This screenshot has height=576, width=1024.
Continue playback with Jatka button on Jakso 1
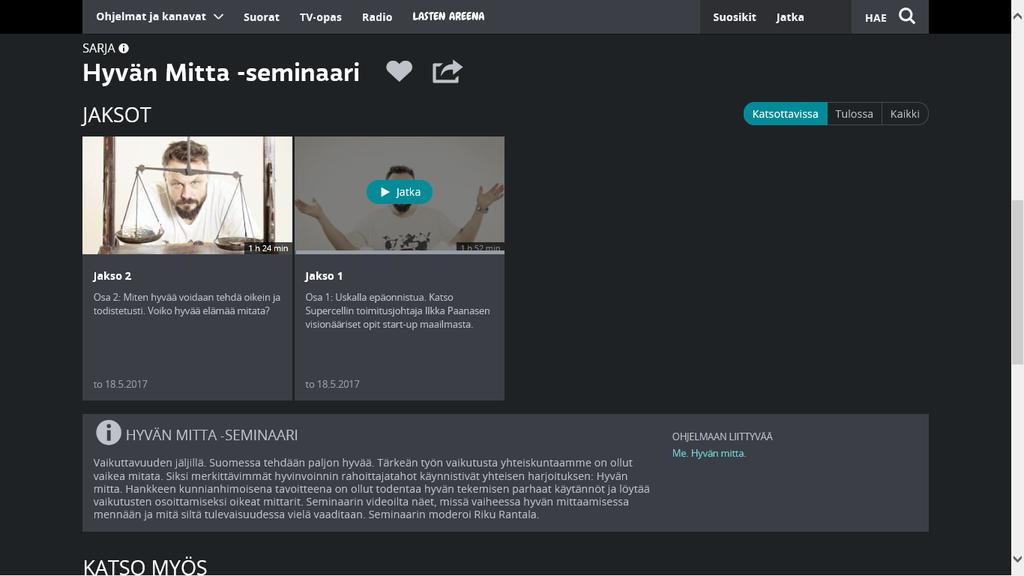pos(399,192)
